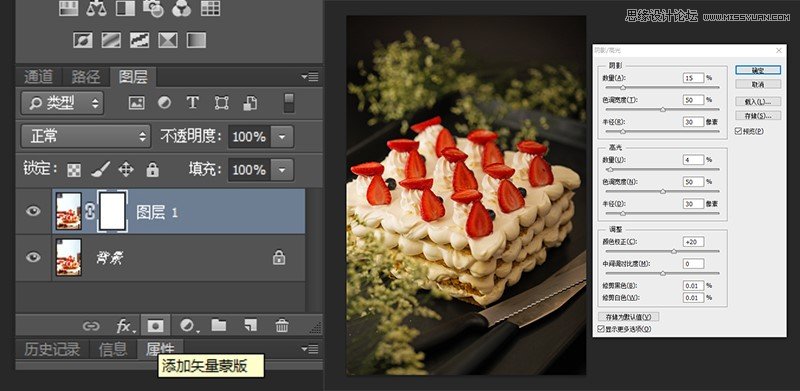Click the 不透明度 100% value field
800x391 pixels.
coord(249,137)
